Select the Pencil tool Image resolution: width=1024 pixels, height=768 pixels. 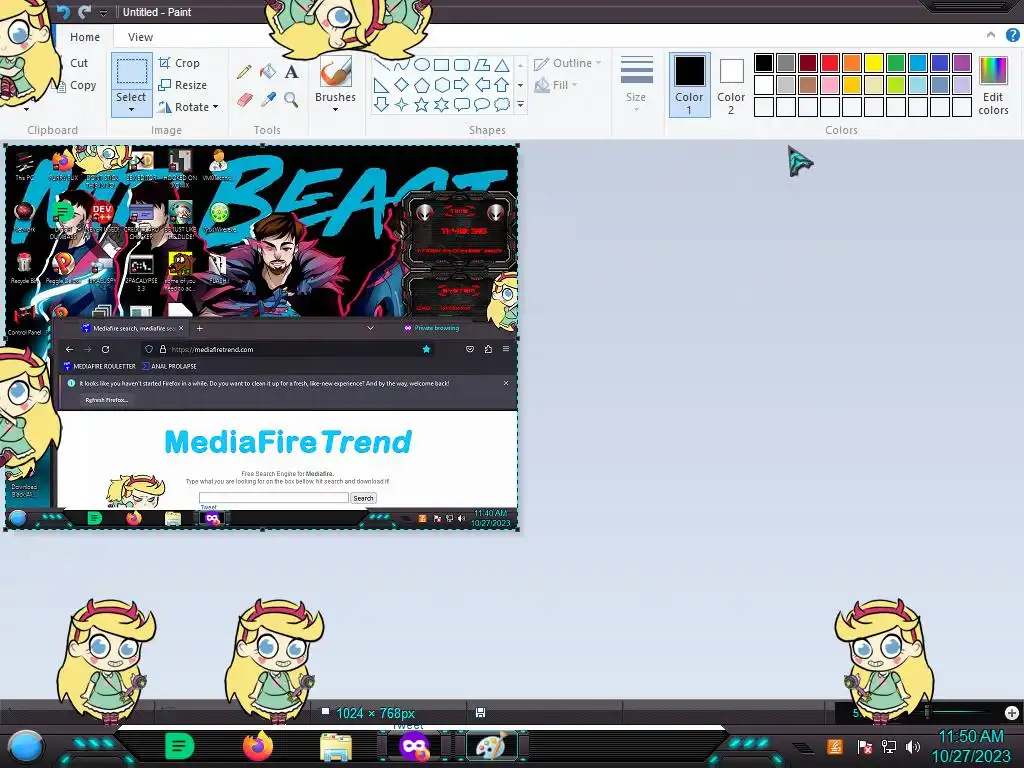[244, 71]
